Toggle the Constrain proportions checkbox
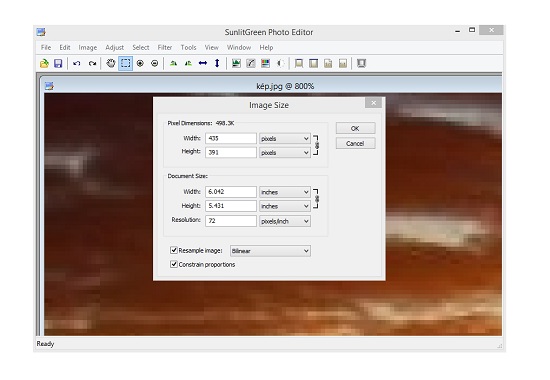This screenshot has height=380, width=550. click(174, 264)
